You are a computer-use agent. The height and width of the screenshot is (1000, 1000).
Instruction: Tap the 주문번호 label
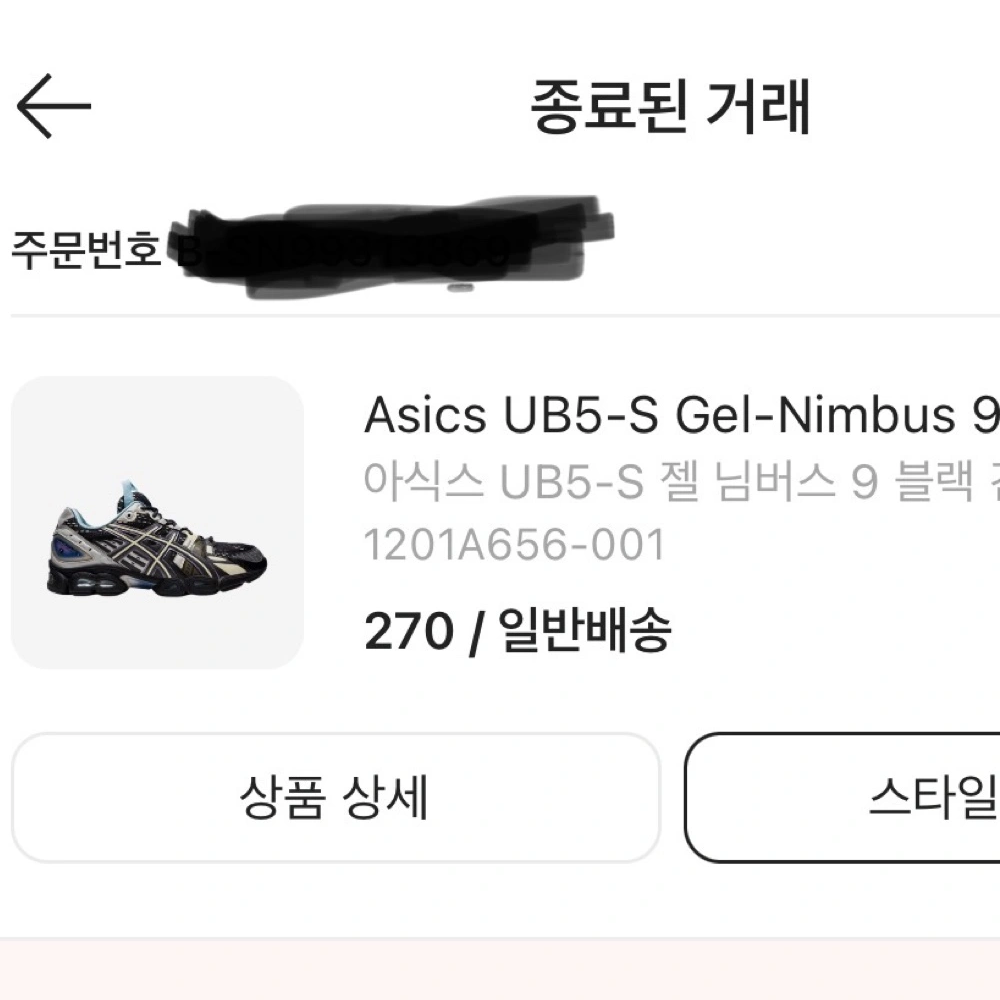(86, 249)
